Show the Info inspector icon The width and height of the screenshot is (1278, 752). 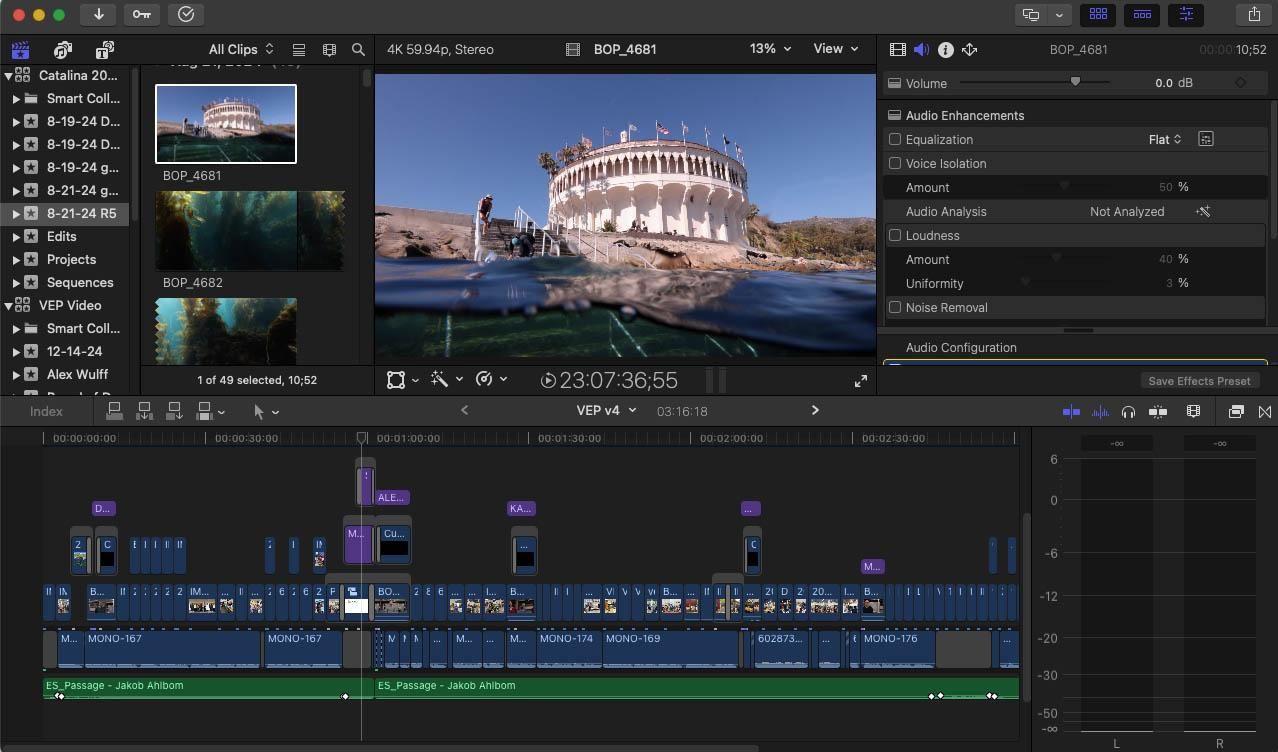(x=945, y=49)
